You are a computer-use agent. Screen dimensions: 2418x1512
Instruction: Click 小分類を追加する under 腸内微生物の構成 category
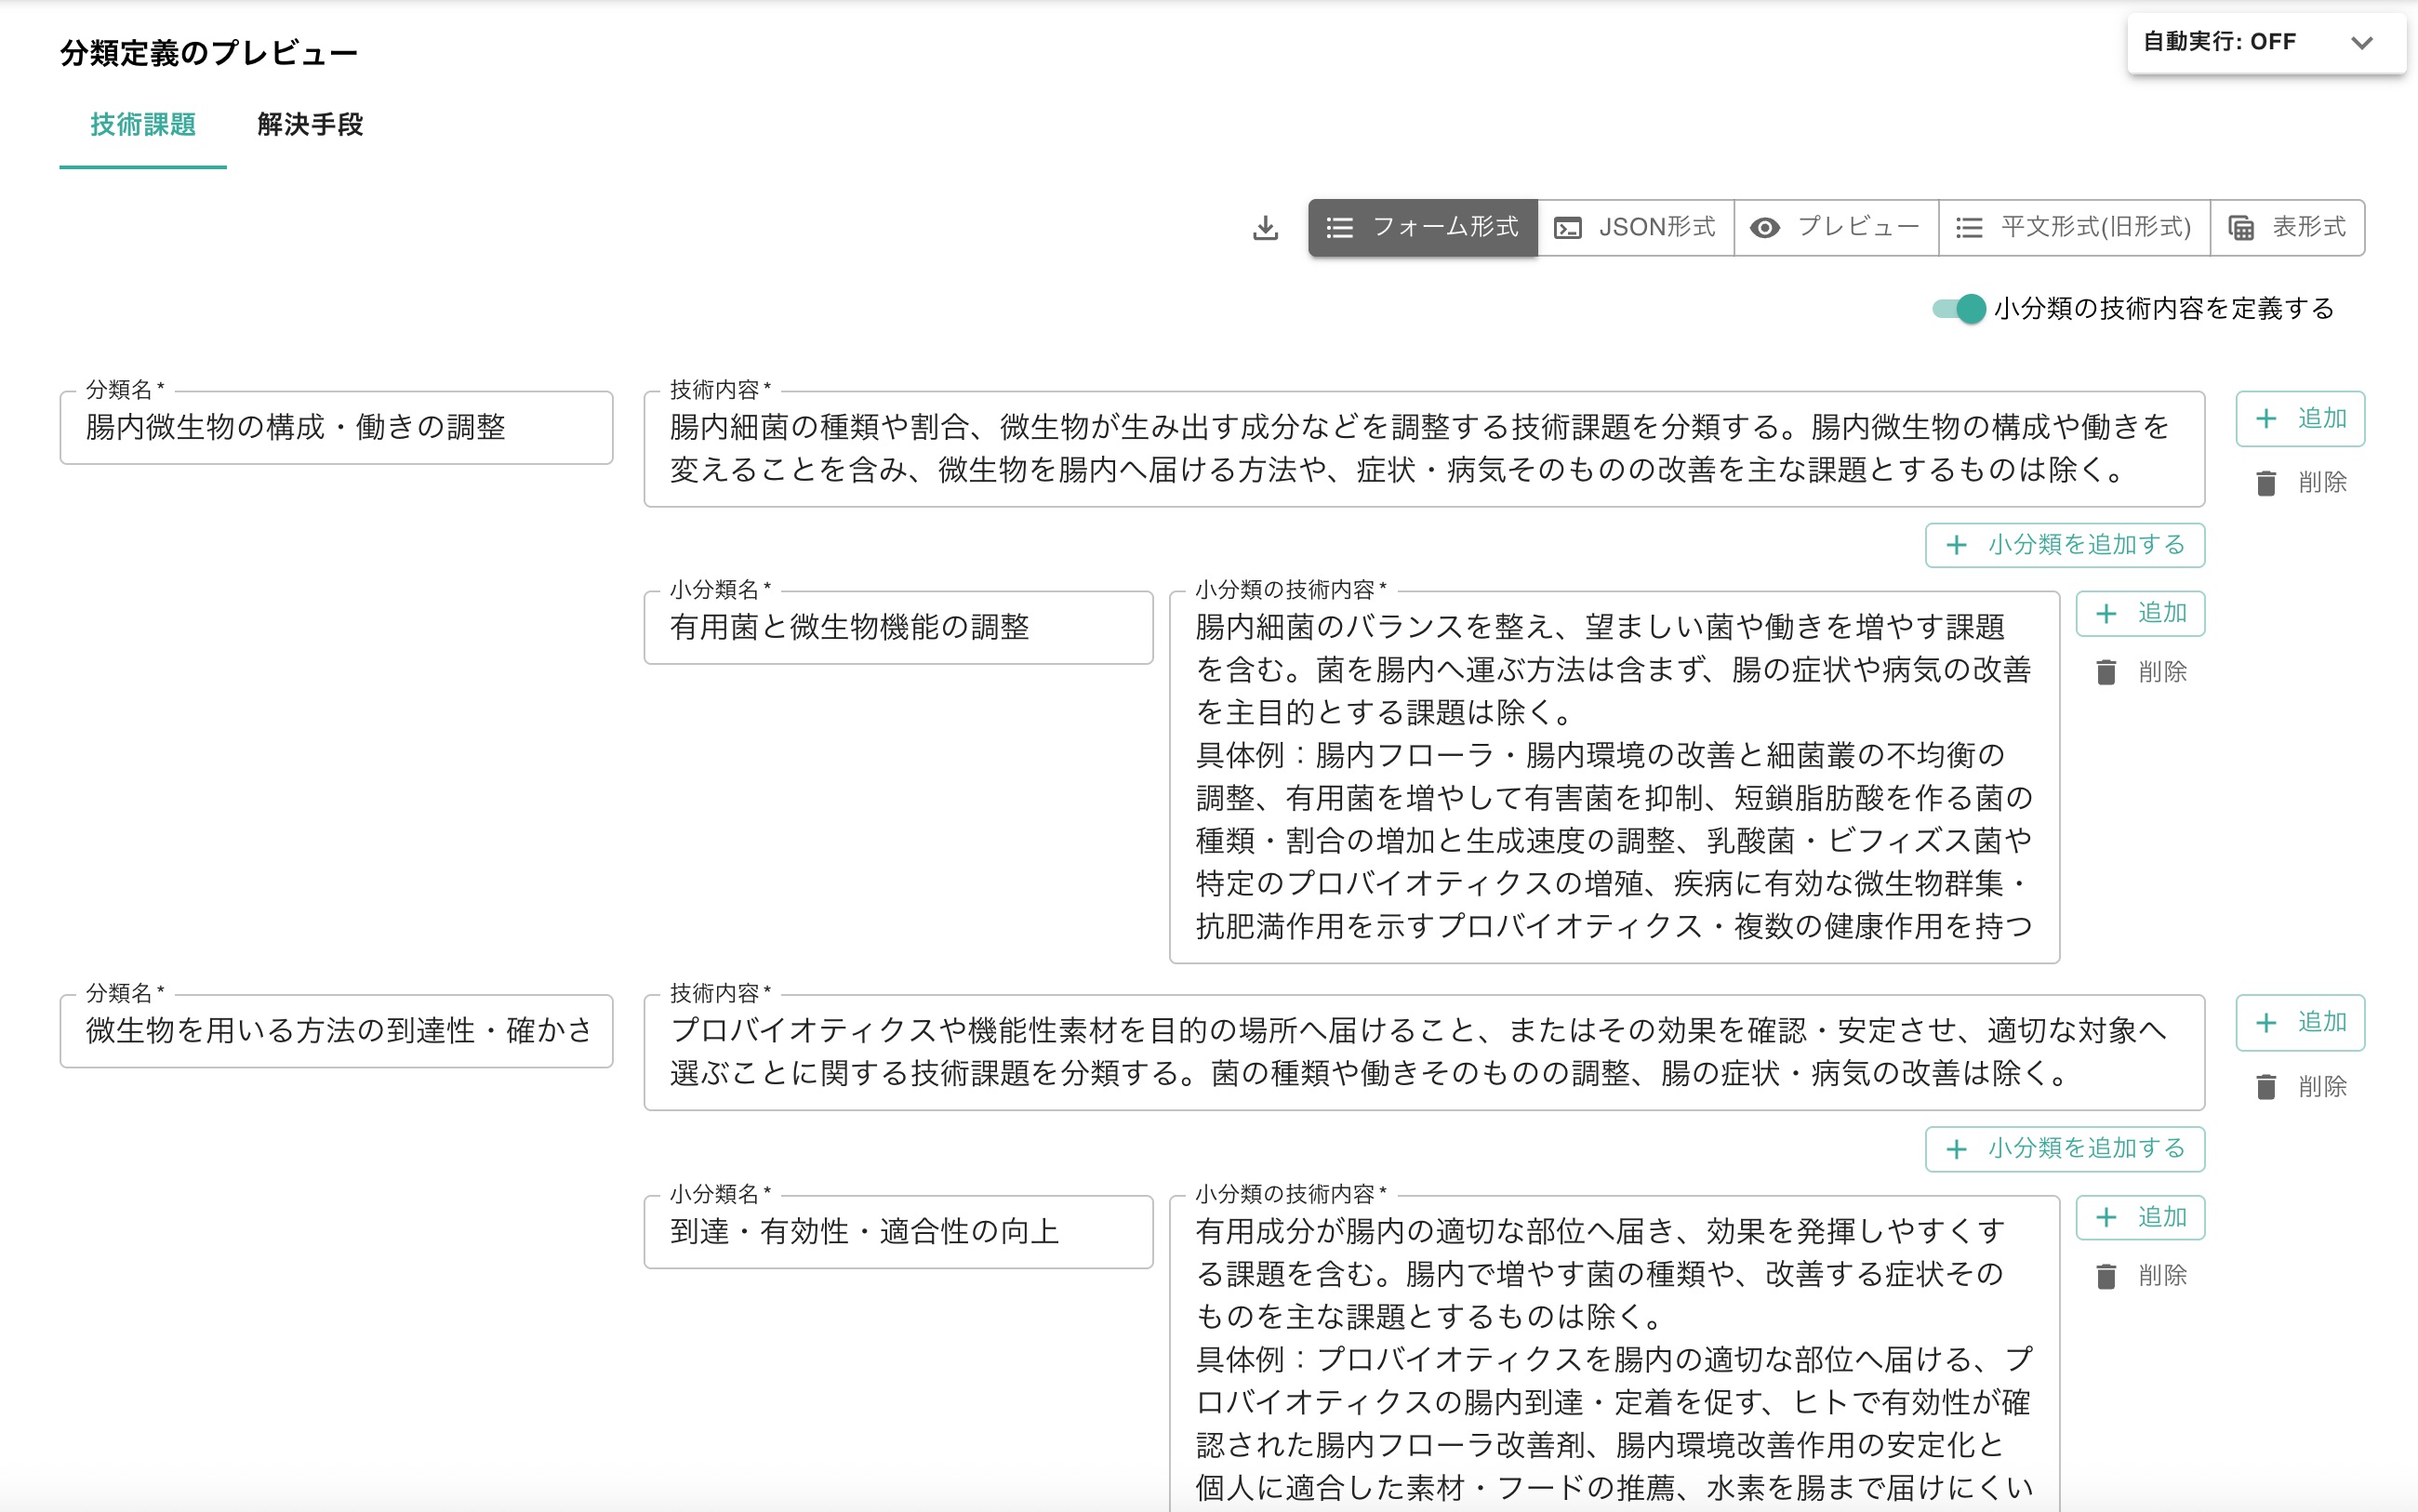point(2065,545)
